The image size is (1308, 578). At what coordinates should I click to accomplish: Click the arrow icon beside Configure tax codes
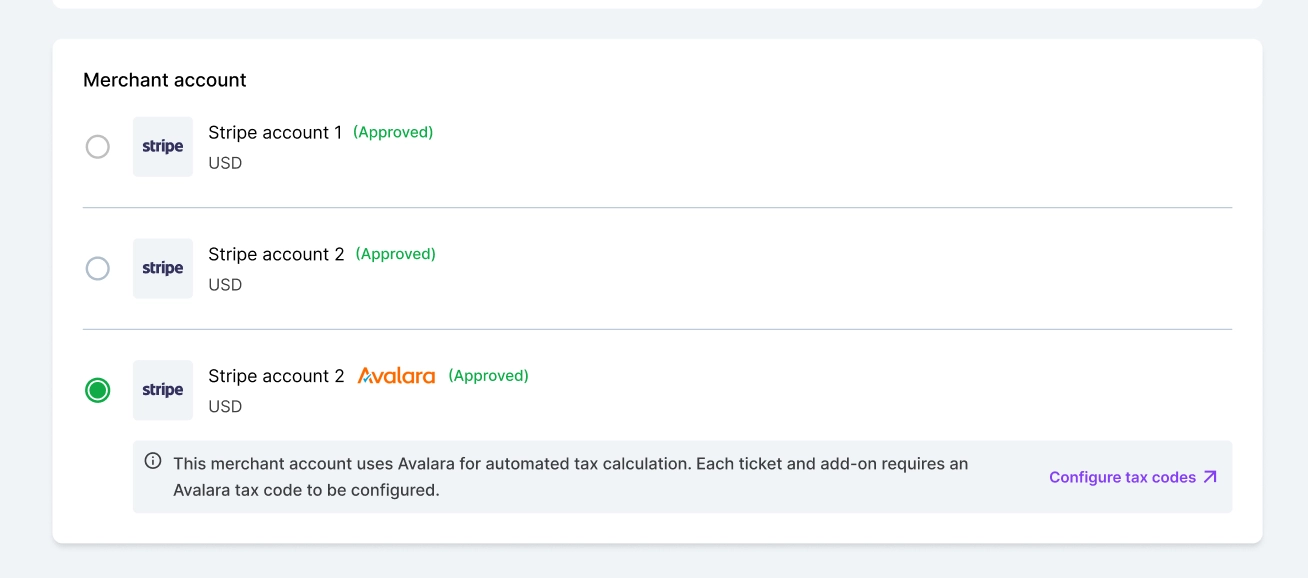click(1210, 477)
